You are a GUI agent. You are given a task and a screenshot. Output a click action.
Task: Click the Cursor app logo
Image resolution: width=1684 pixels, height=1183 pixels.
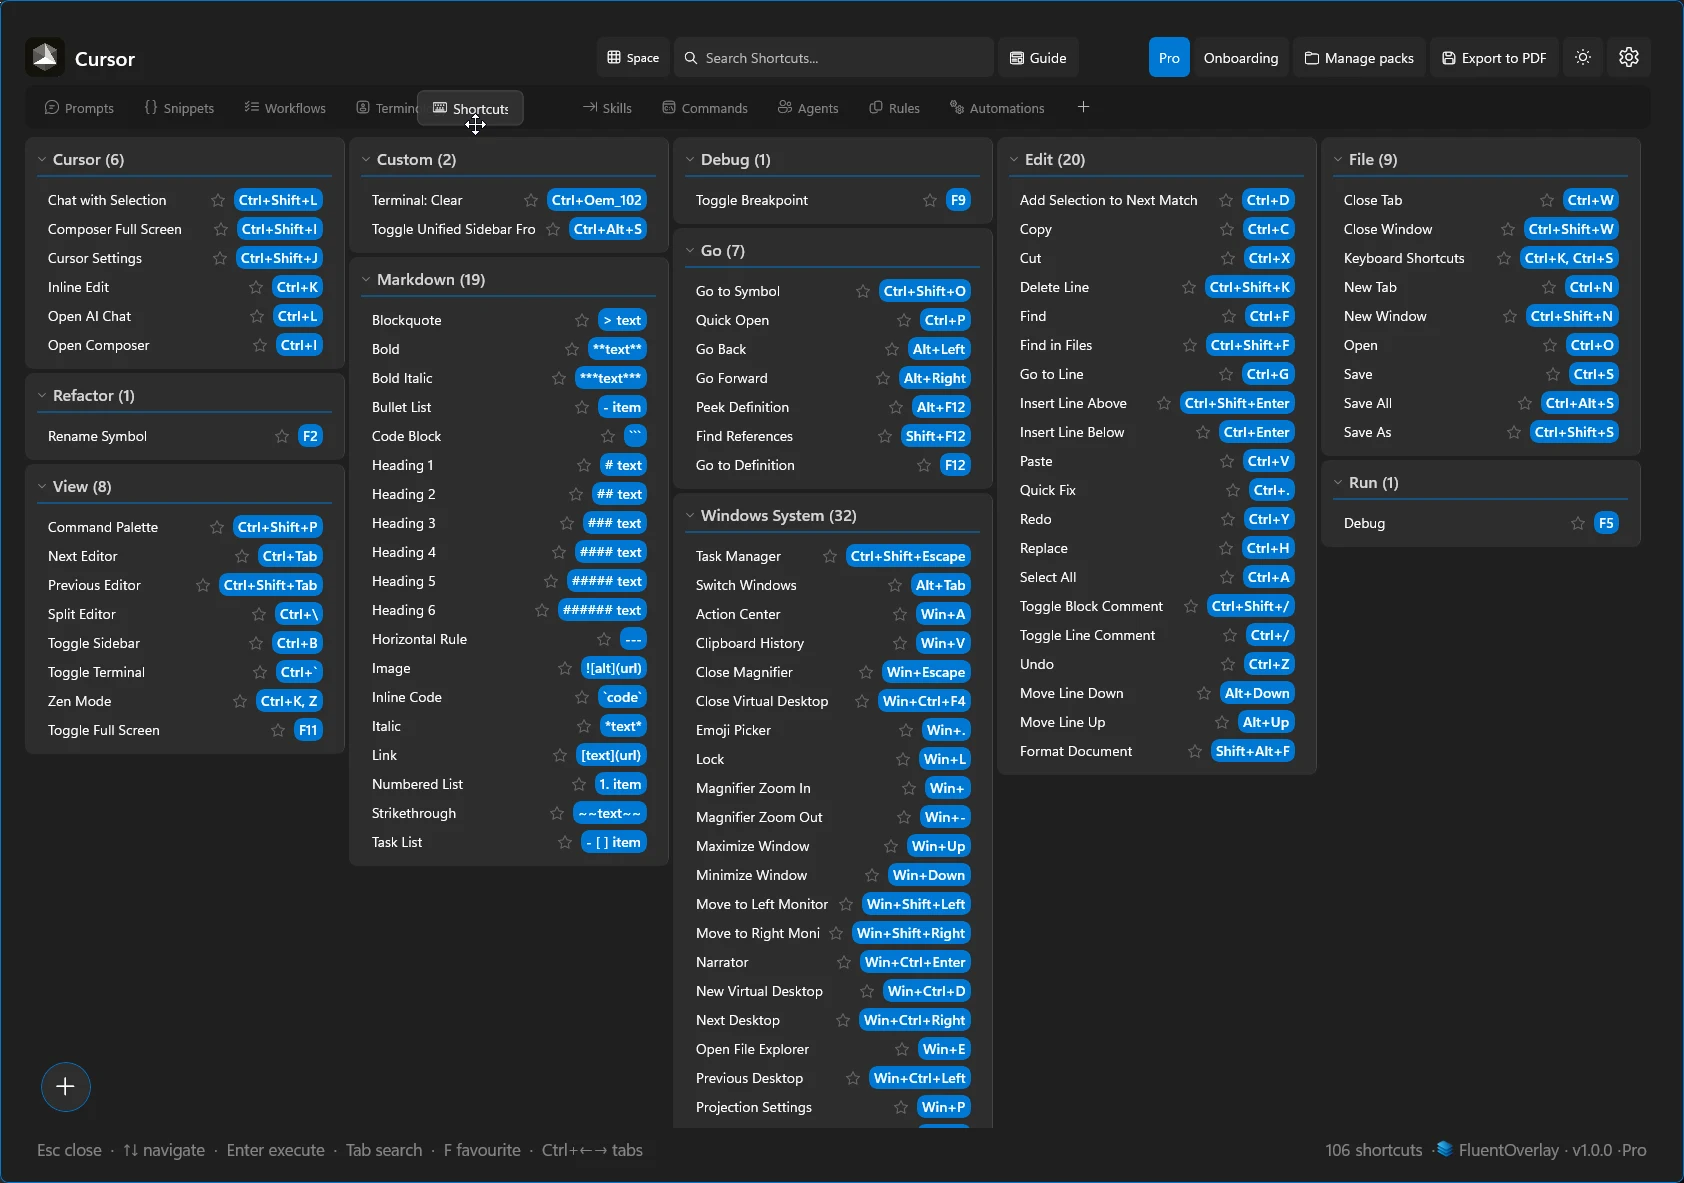44,57
